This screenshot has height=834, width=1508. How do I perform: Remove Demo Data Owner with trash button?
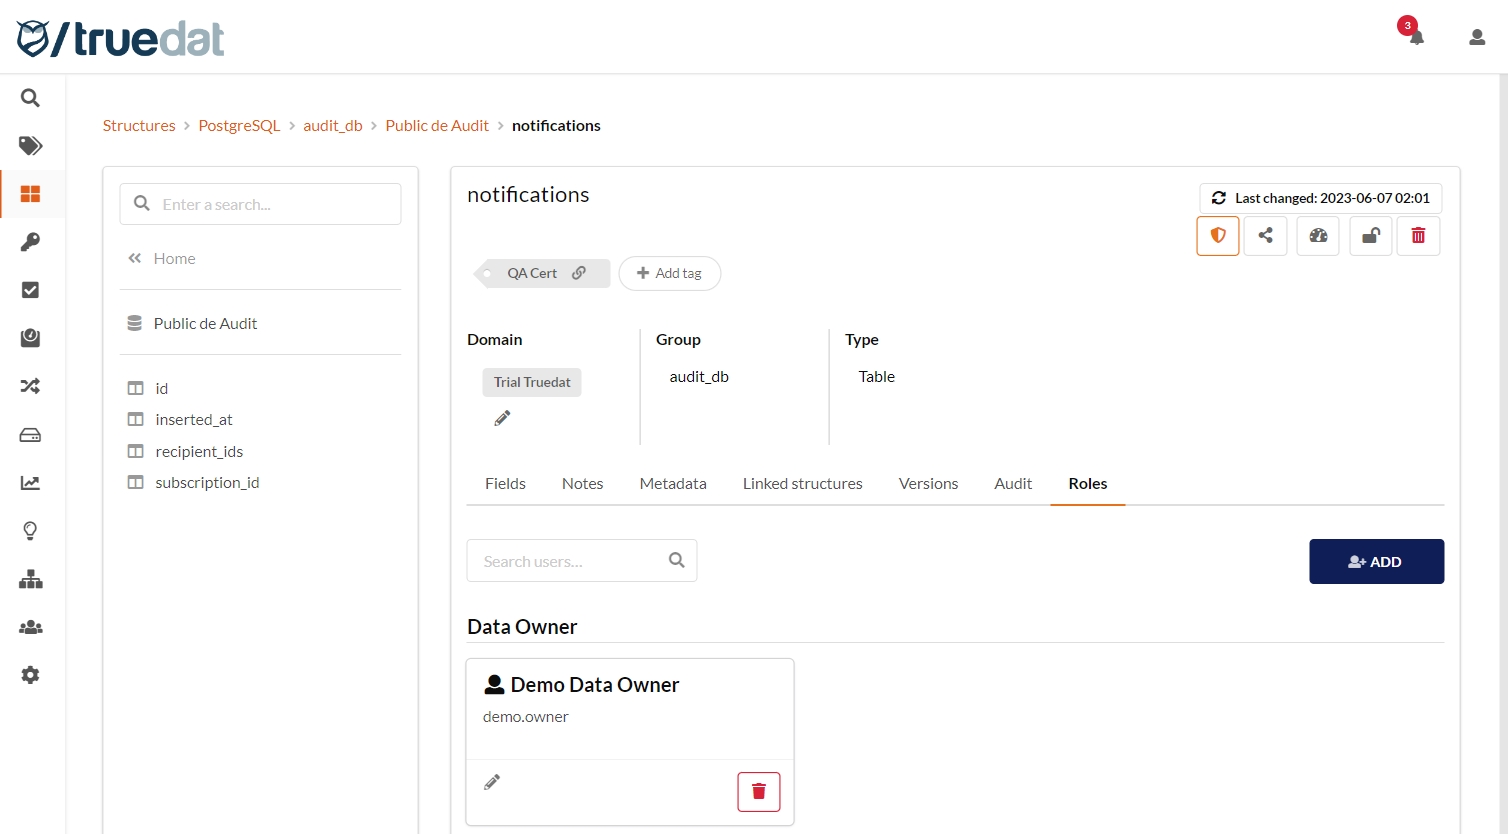point(758,792)
